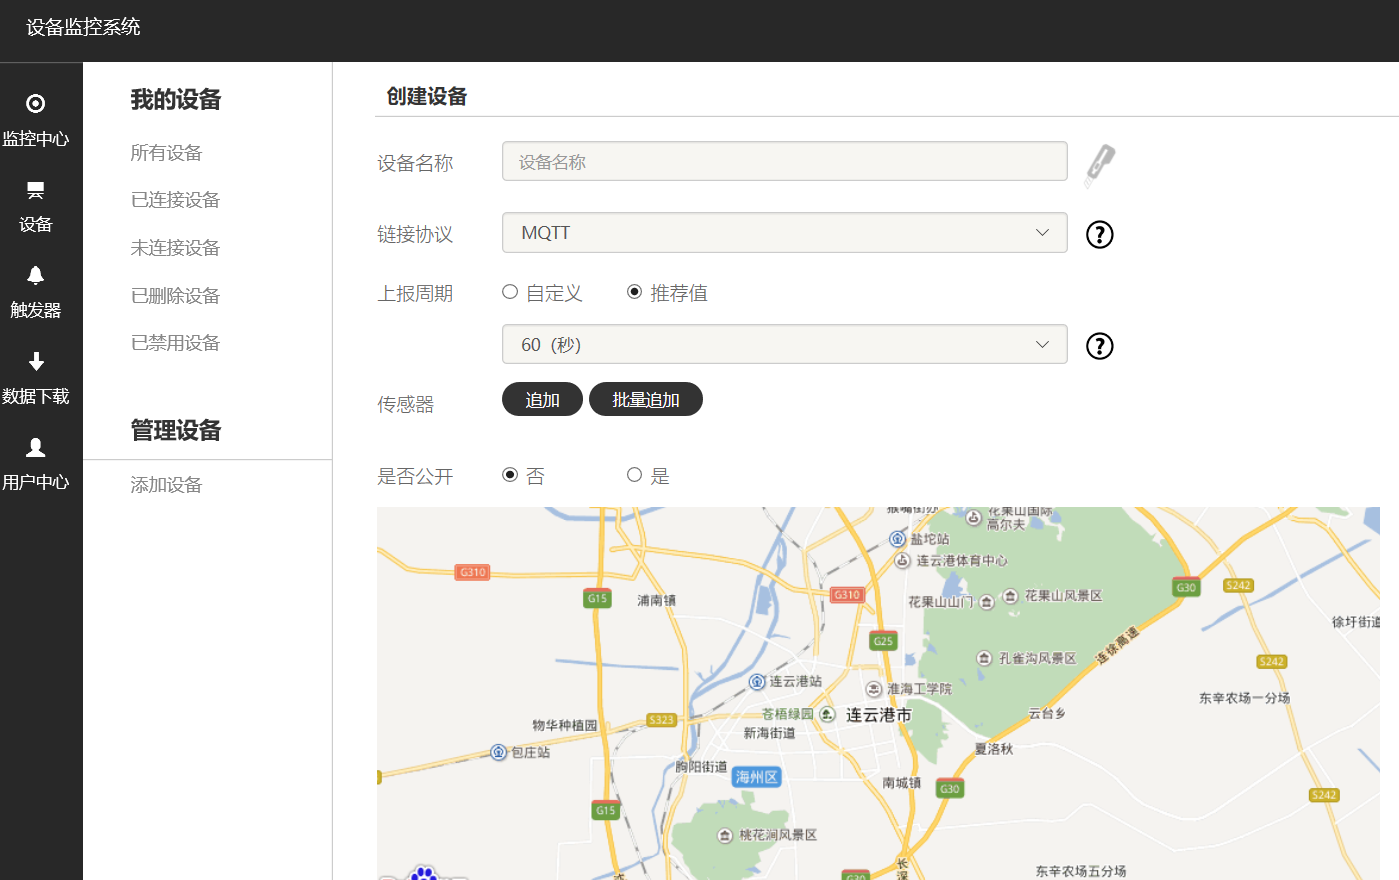
Task: Open 所有设备 in the side menu
Action: pyautogui.click(x=166, y=153)
